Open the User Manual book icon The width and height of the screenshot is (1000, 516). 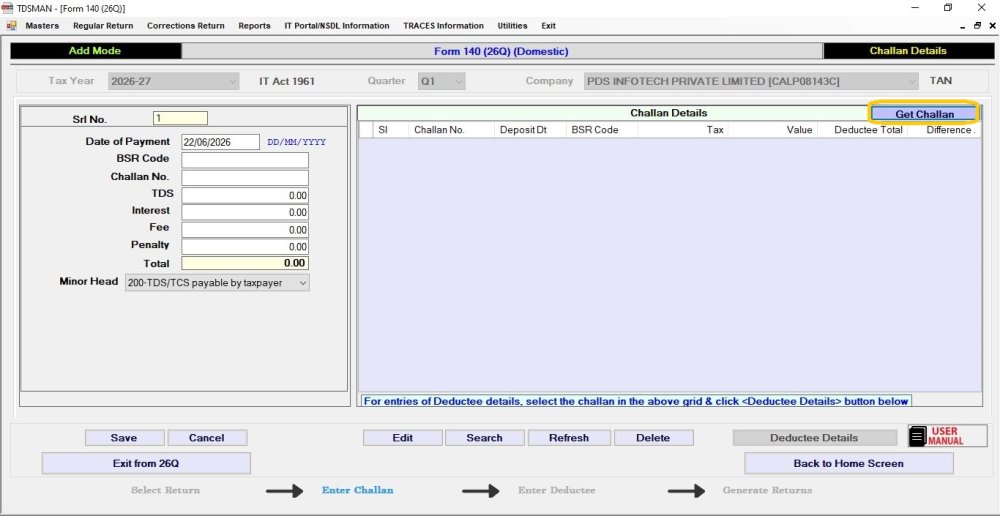coord(917,436)
